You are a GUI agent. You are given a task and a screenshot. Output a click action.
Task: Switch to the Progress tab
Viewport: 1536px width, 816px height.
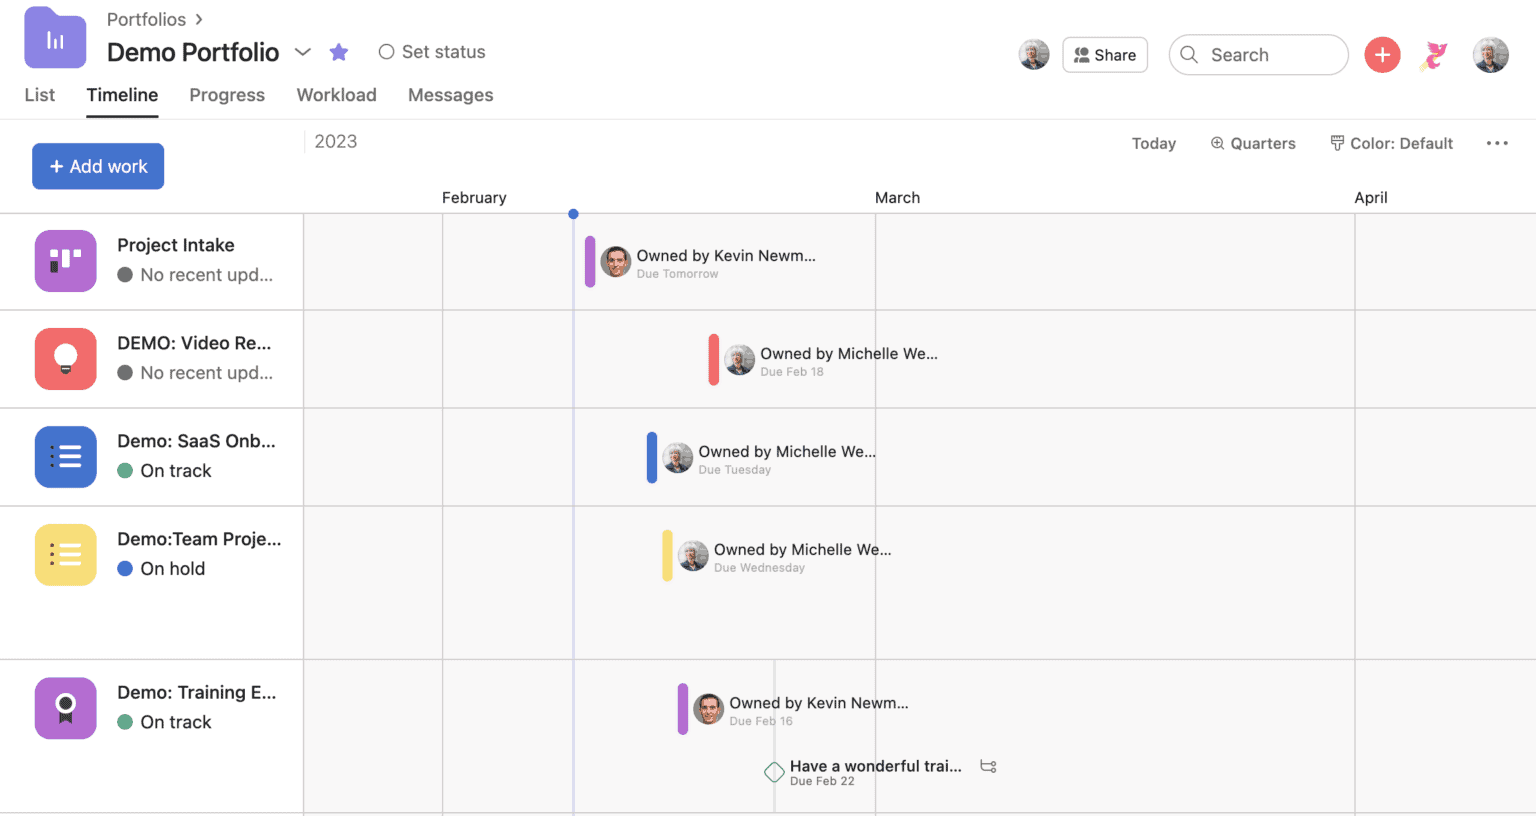click(x=227, y=95)
